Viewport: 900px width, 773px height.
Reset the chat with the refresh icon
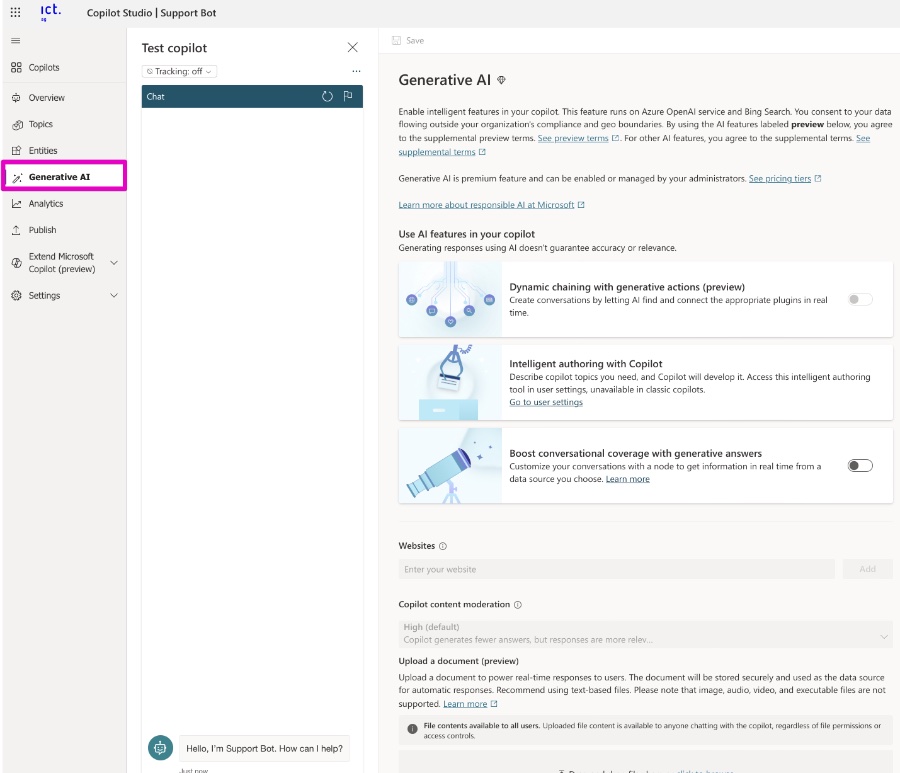pos(327,96)
